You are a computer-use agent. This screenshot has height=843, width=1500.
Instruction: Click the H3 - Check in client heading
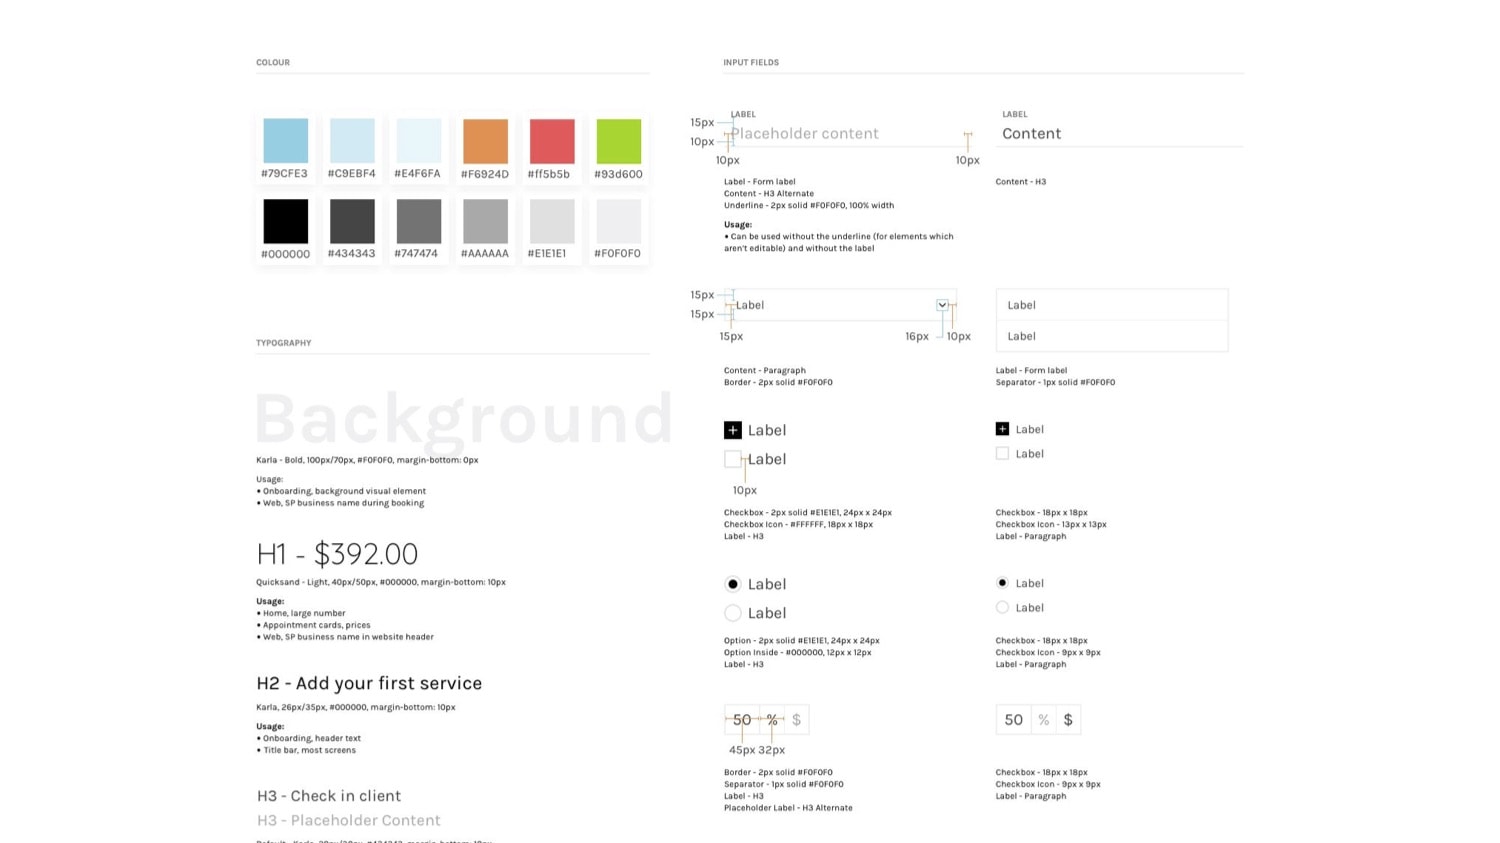pyautogui.click(x=329, y=796)
